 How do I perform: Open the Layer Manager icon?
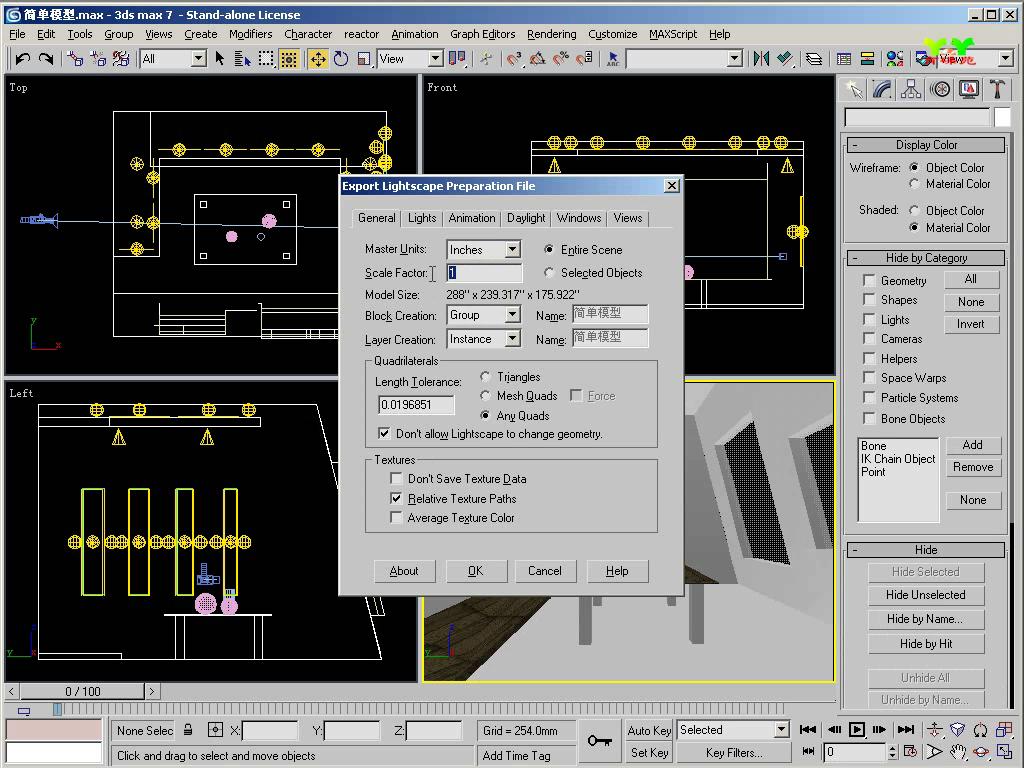(814, 59)
